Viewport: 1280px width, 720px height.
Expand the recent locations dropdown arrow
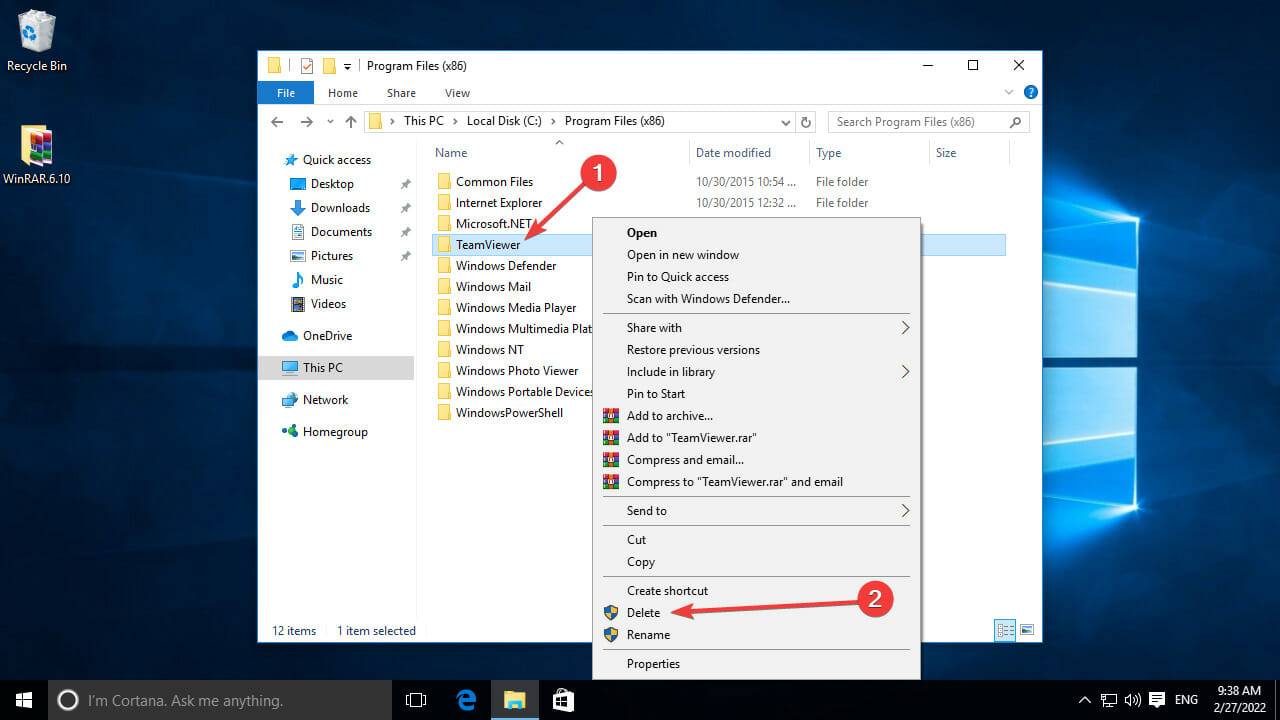330,121
